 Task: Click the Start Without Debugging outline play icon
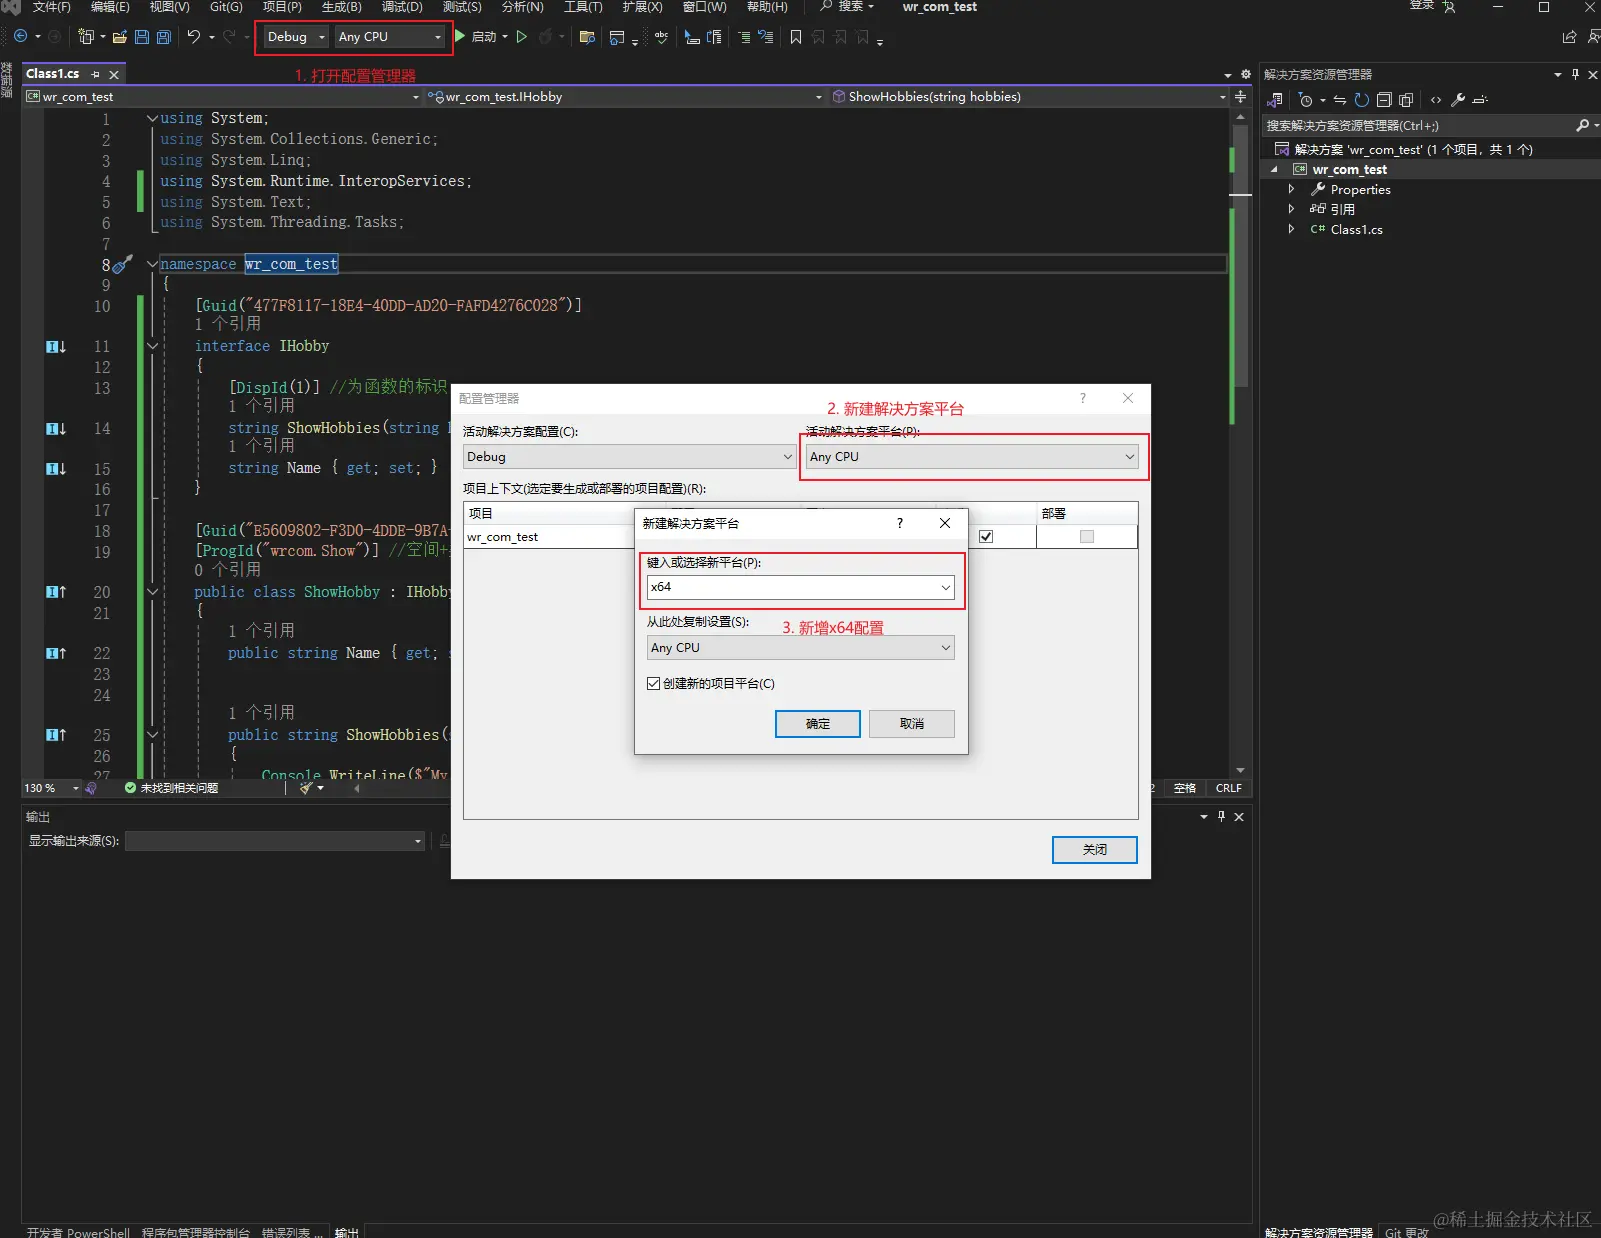click(521, 37)
